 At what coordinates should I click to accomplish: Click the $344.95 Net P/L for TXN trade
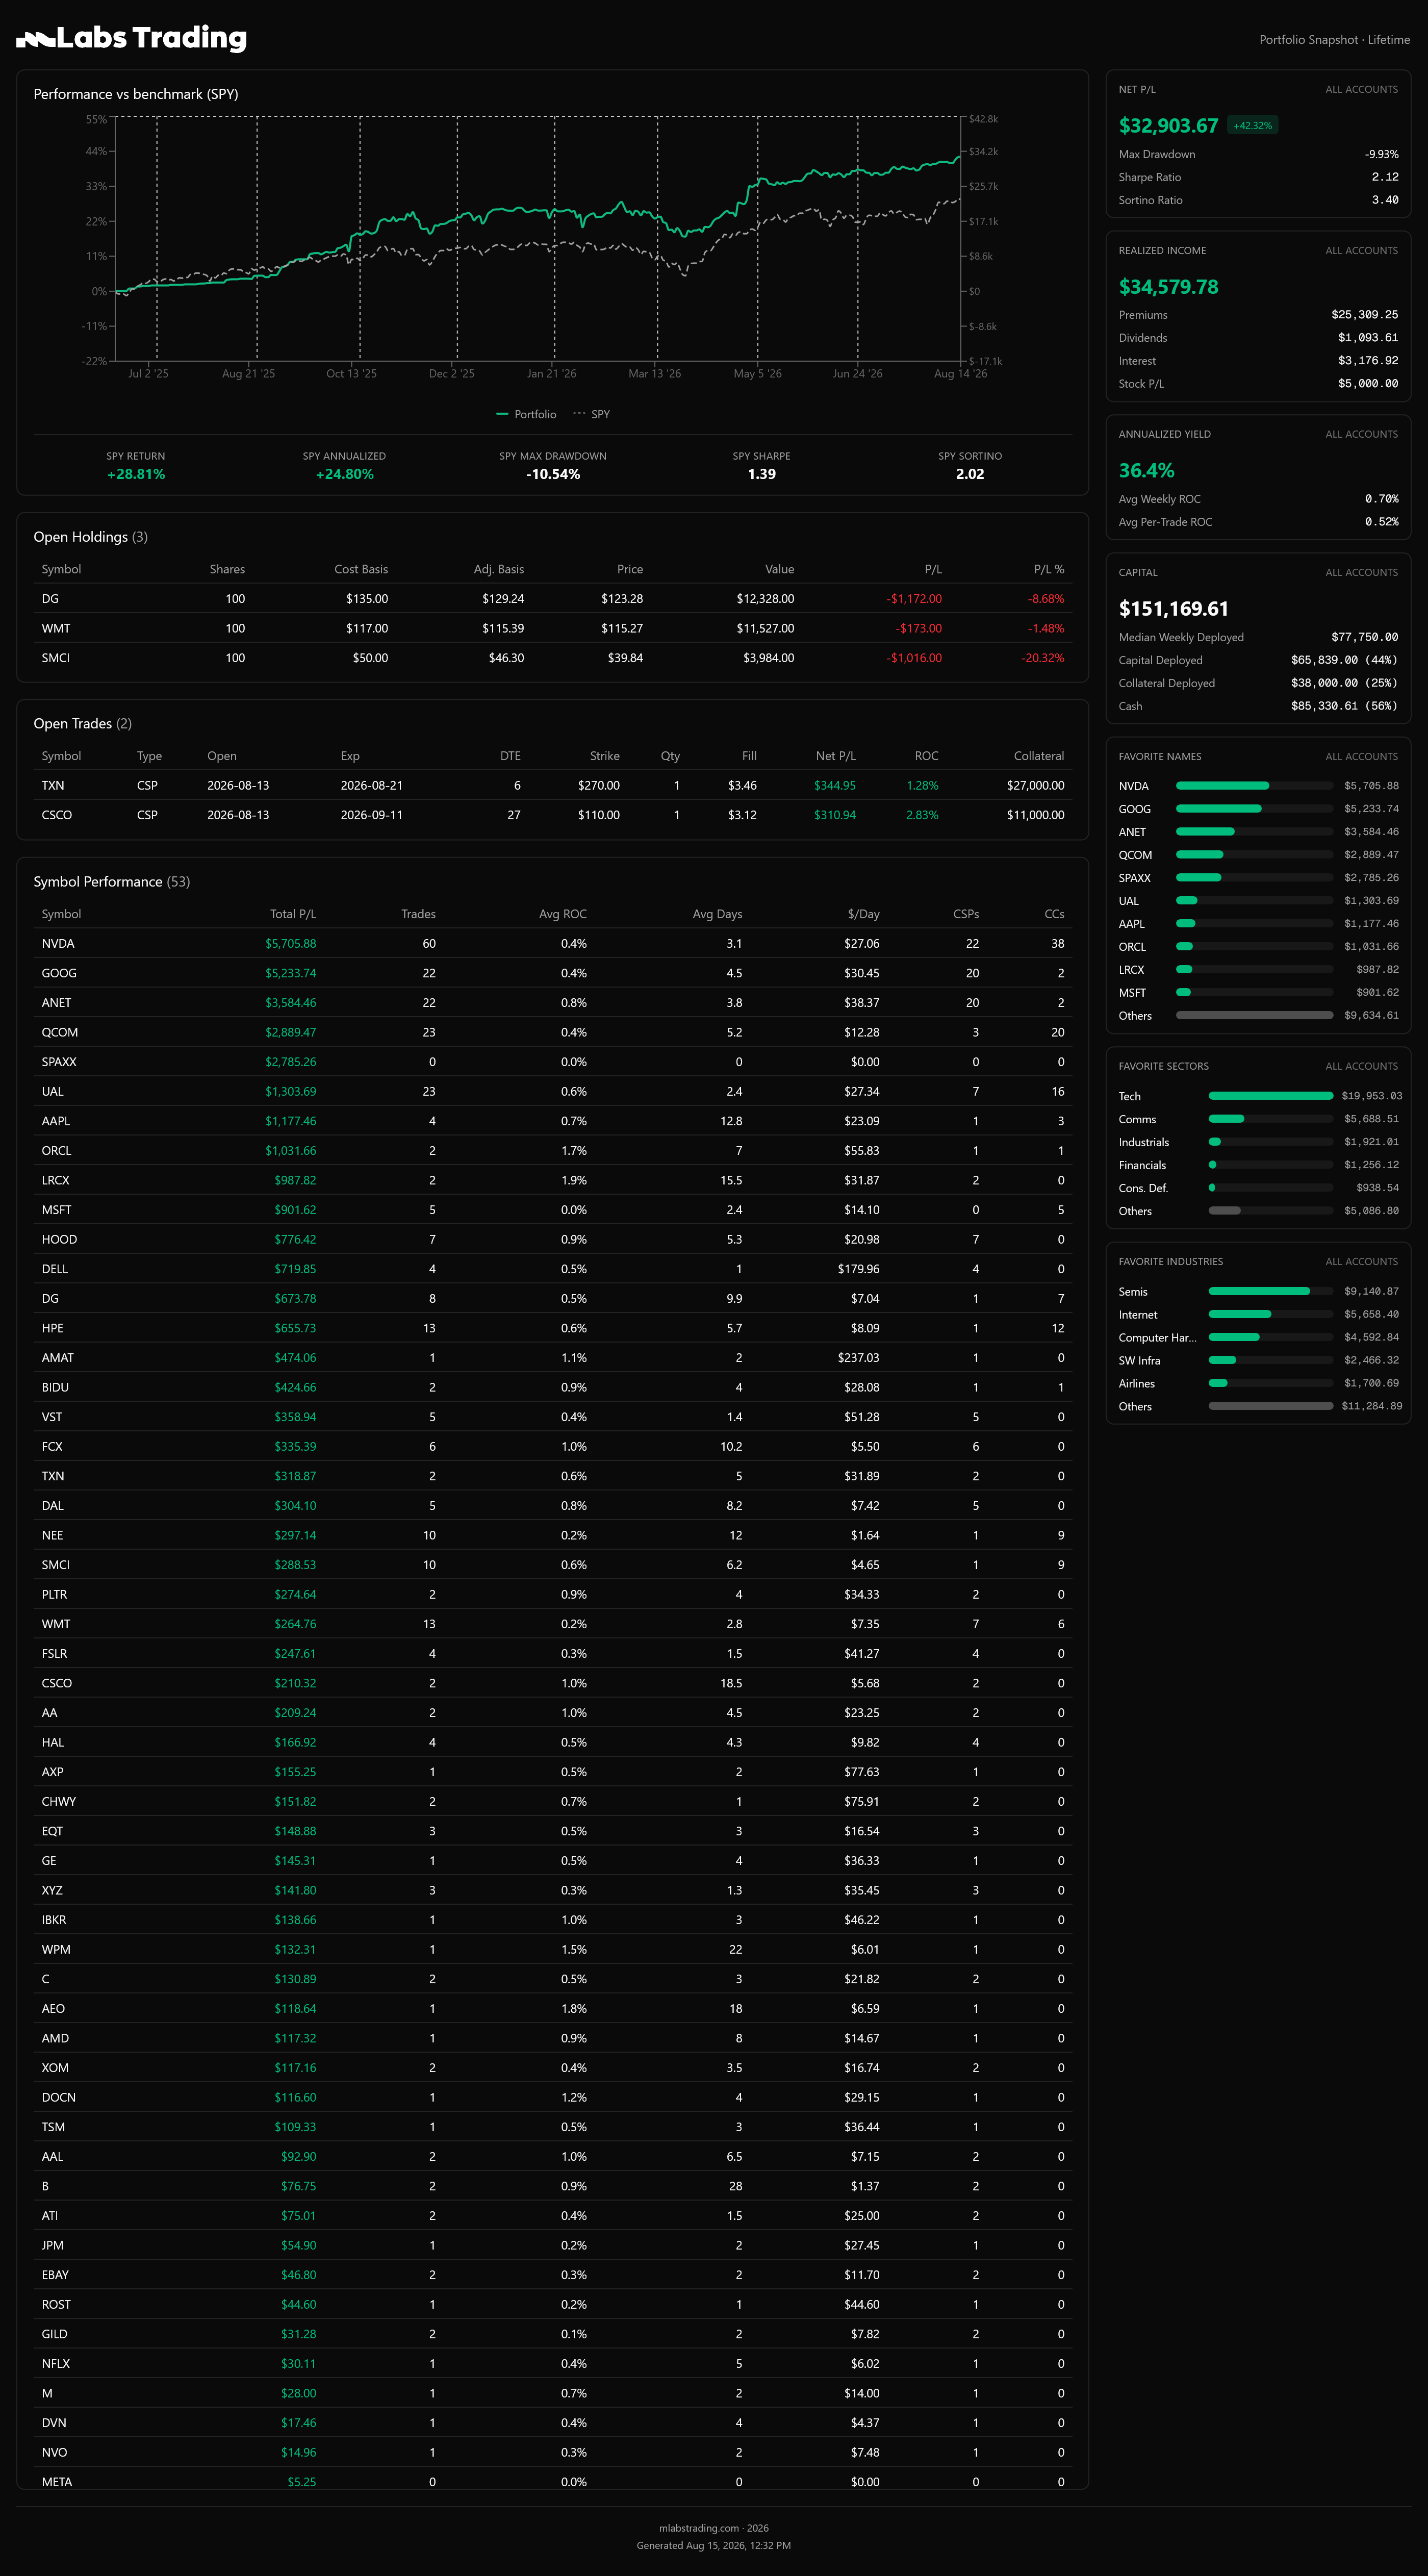pyautogui.click(x=835, y=786)
